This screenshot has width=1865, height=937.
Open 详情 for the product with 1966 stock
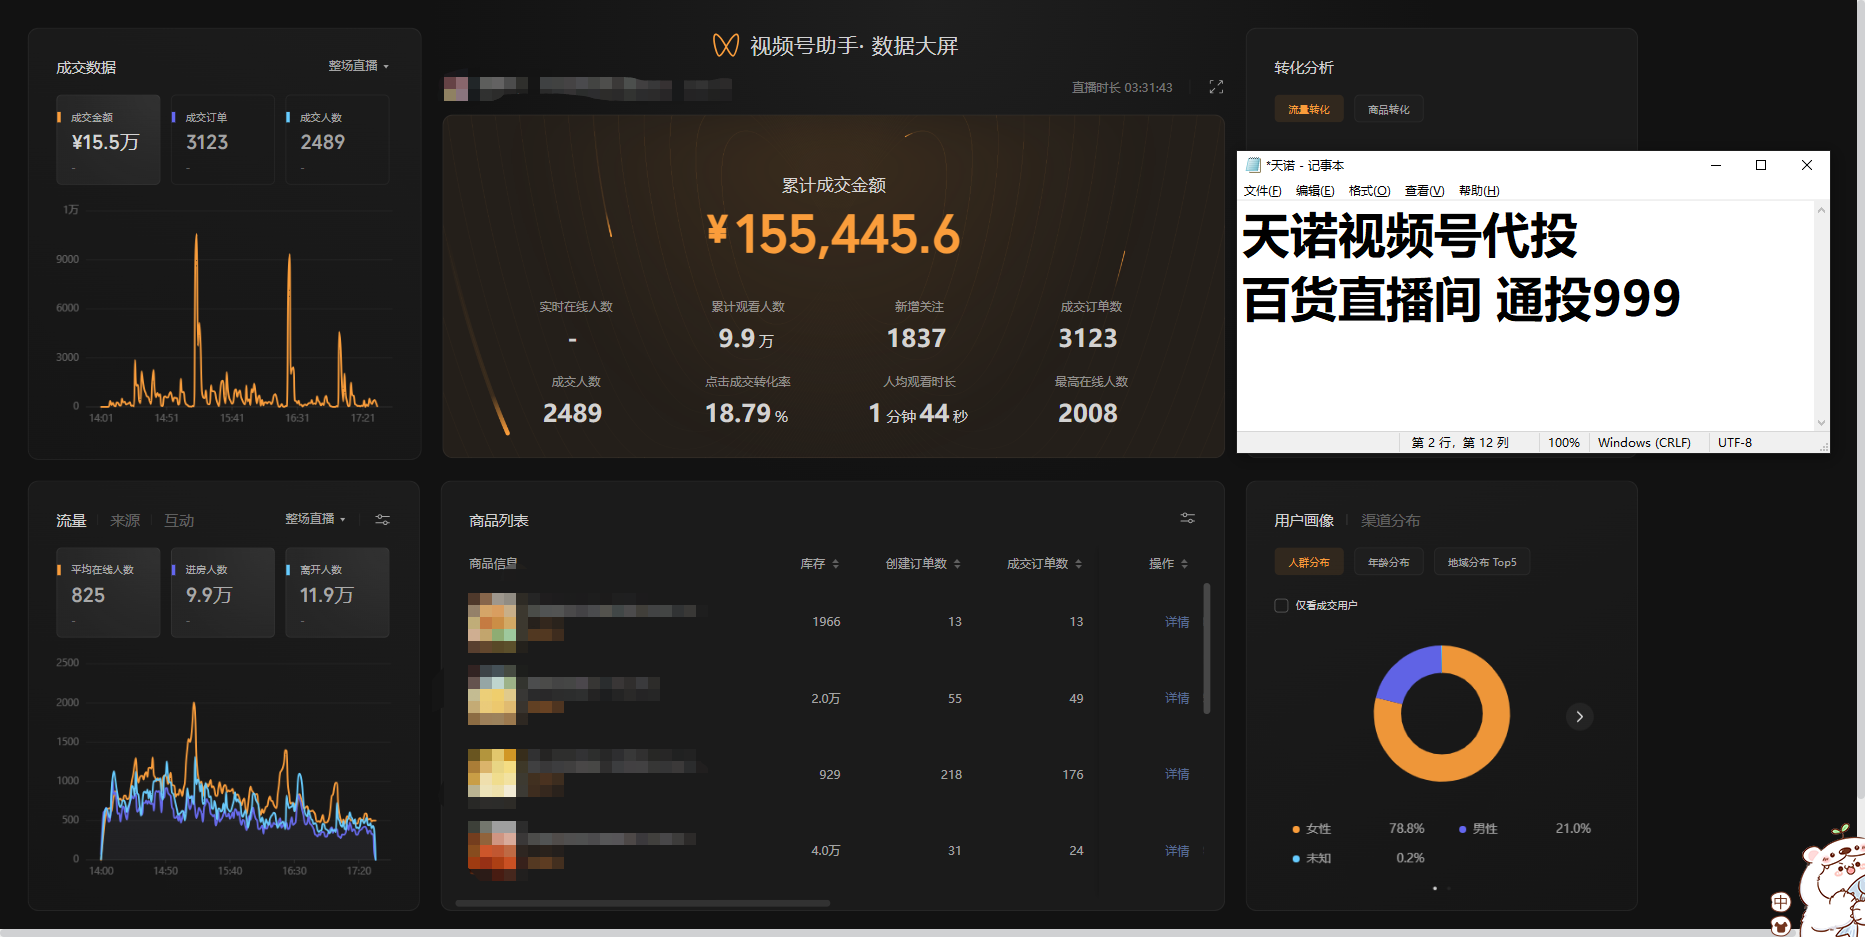coord(1177,622)
